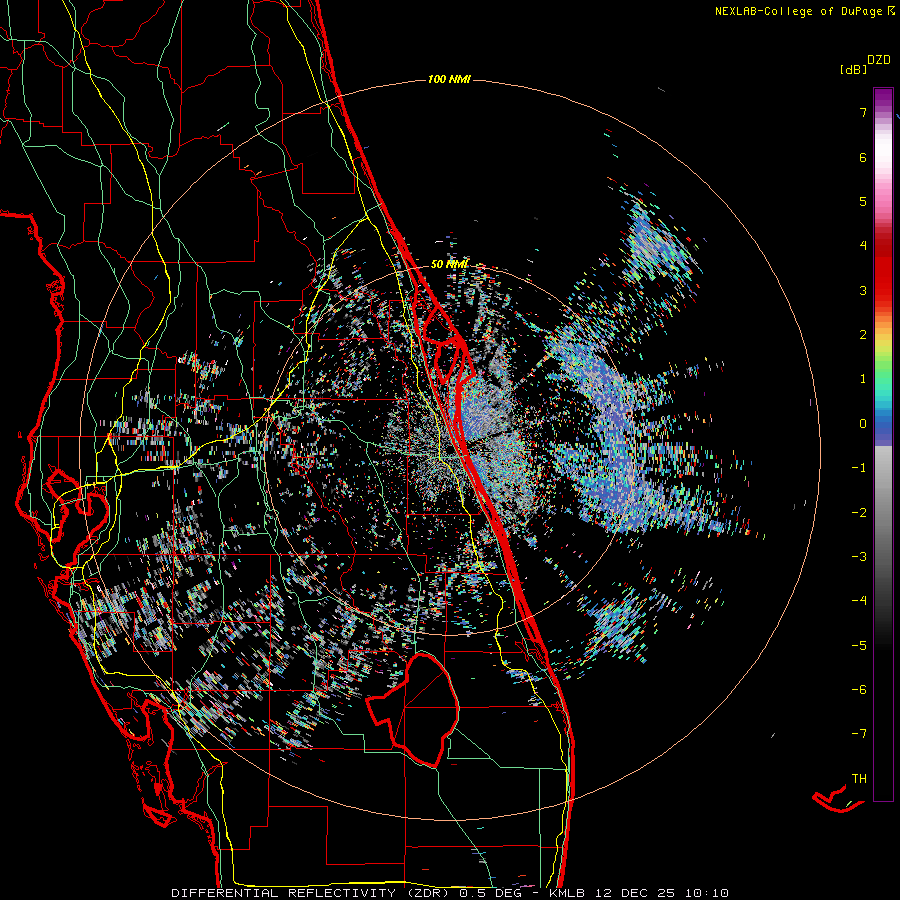Click the red band of the color scale

(x=883, y=270)
